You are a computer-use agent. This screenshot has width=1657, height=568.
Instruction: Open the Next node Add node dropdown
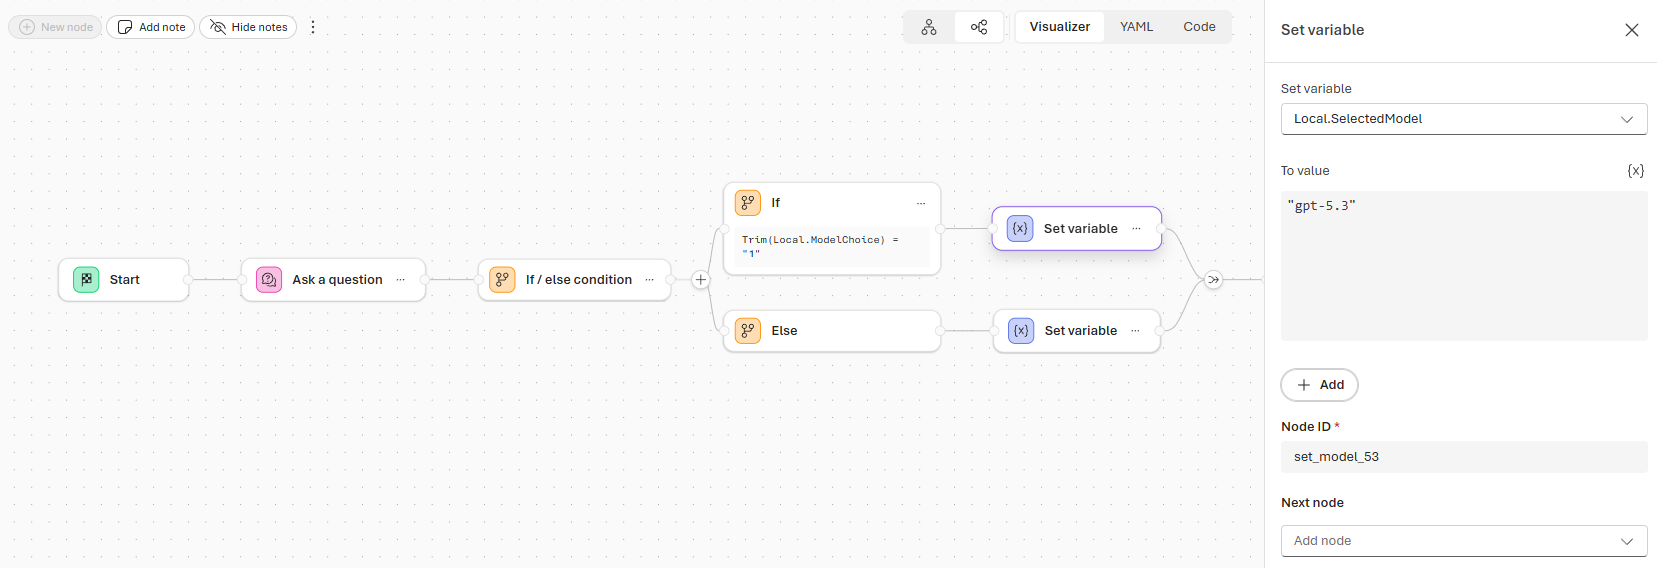pyautogui.click(x=1463, y=541)
